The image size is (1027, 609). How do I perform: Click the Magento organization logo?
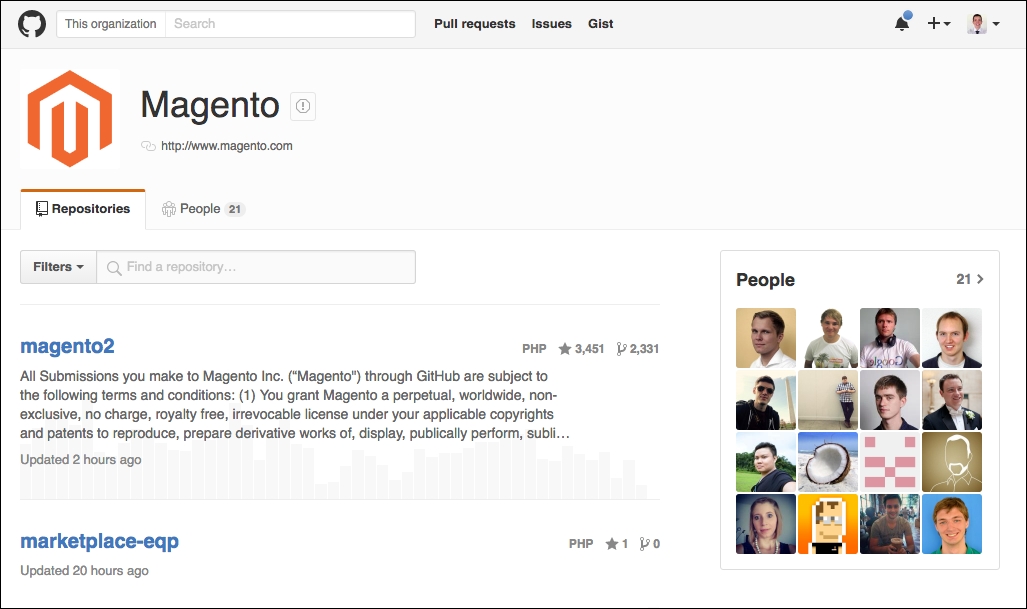tap(70, 119)
